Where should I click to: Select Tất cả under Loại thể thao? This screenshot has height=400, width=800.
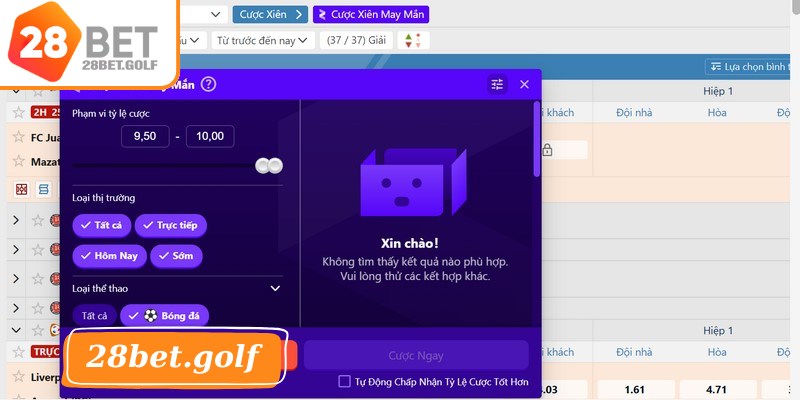(x=95, y=316)
